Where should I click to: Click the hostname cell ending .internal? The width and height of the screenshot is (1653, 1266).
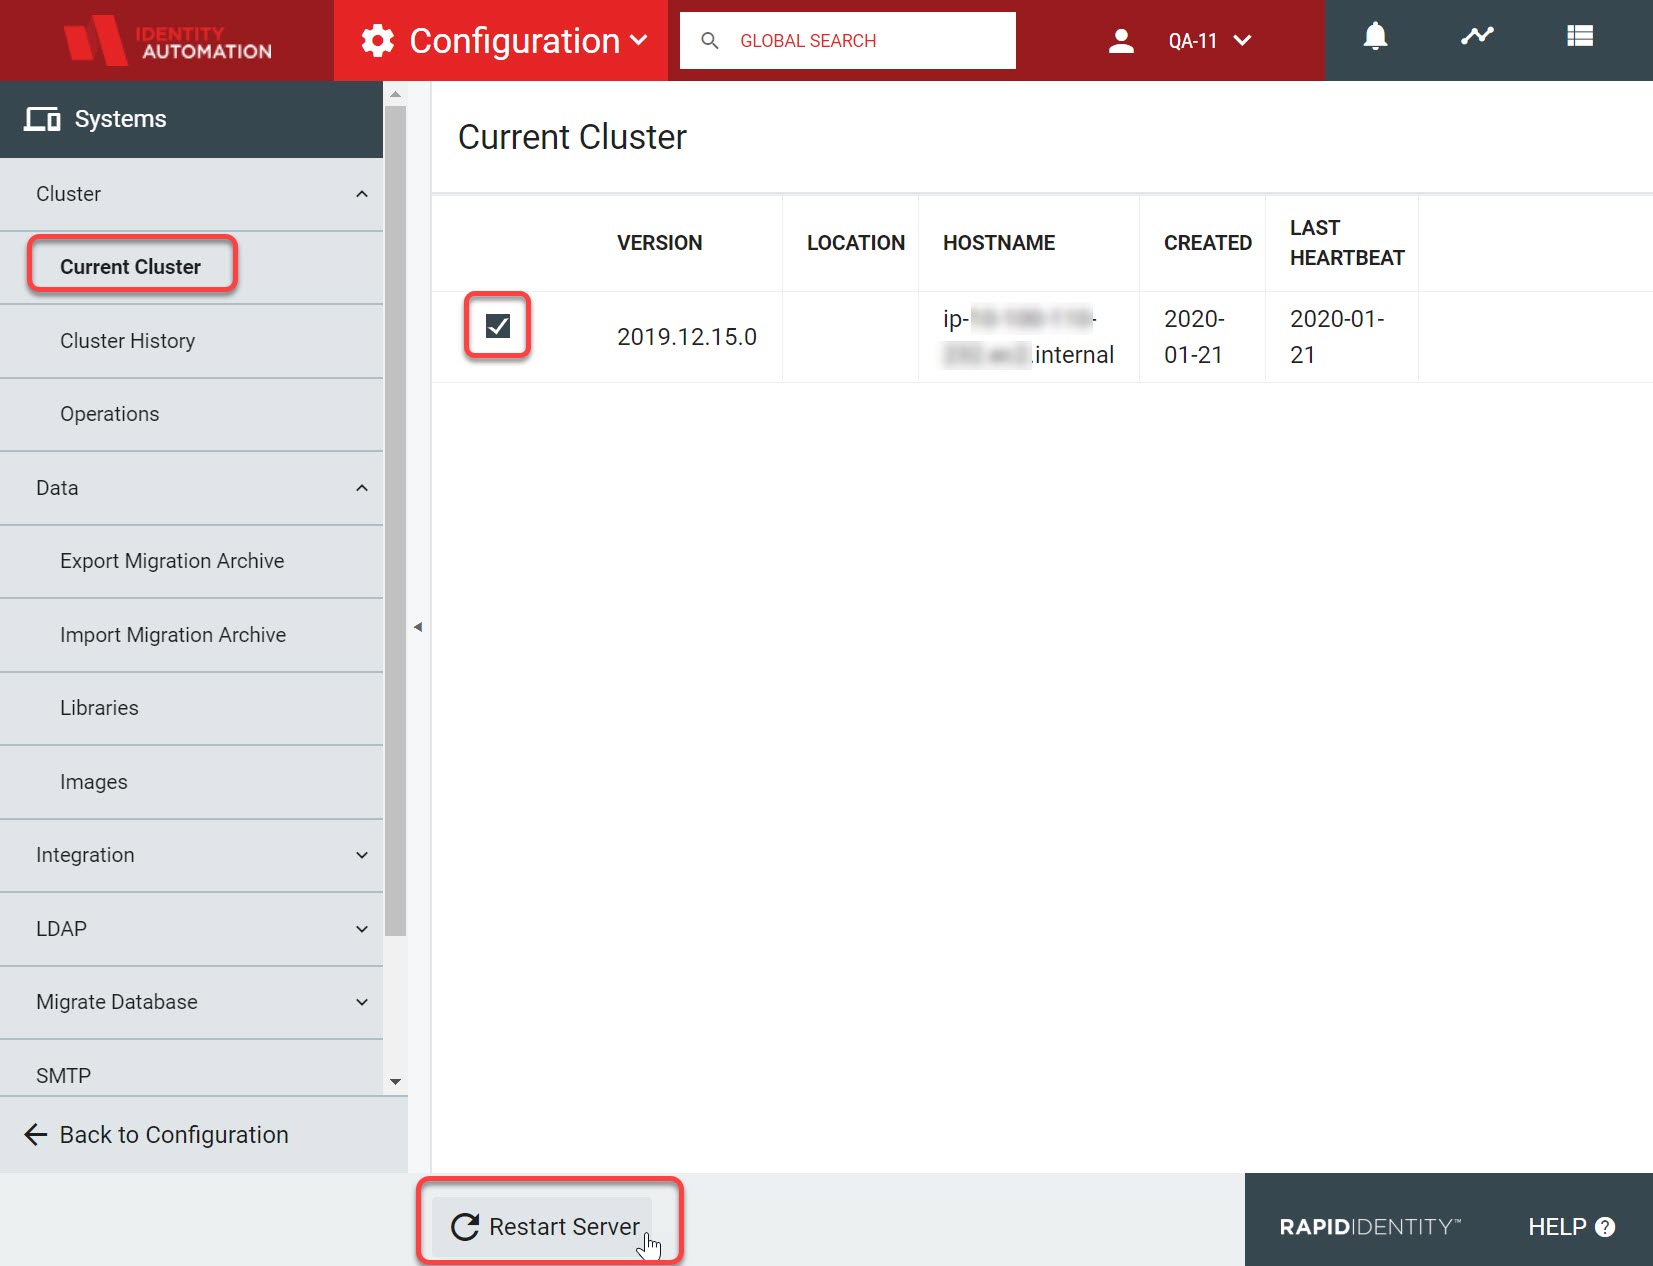pyautogui.click(x=1028, y=337)
